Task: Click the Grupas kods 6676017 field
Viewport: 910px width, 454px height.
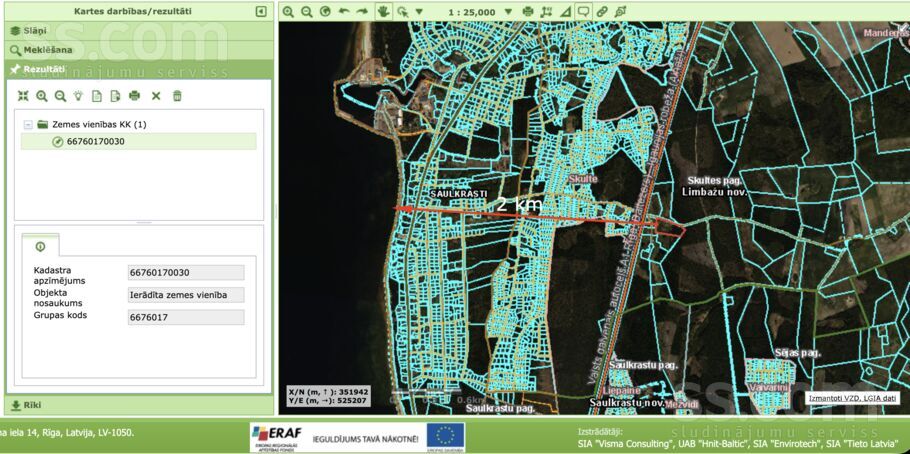Action: tap(186, 317)
